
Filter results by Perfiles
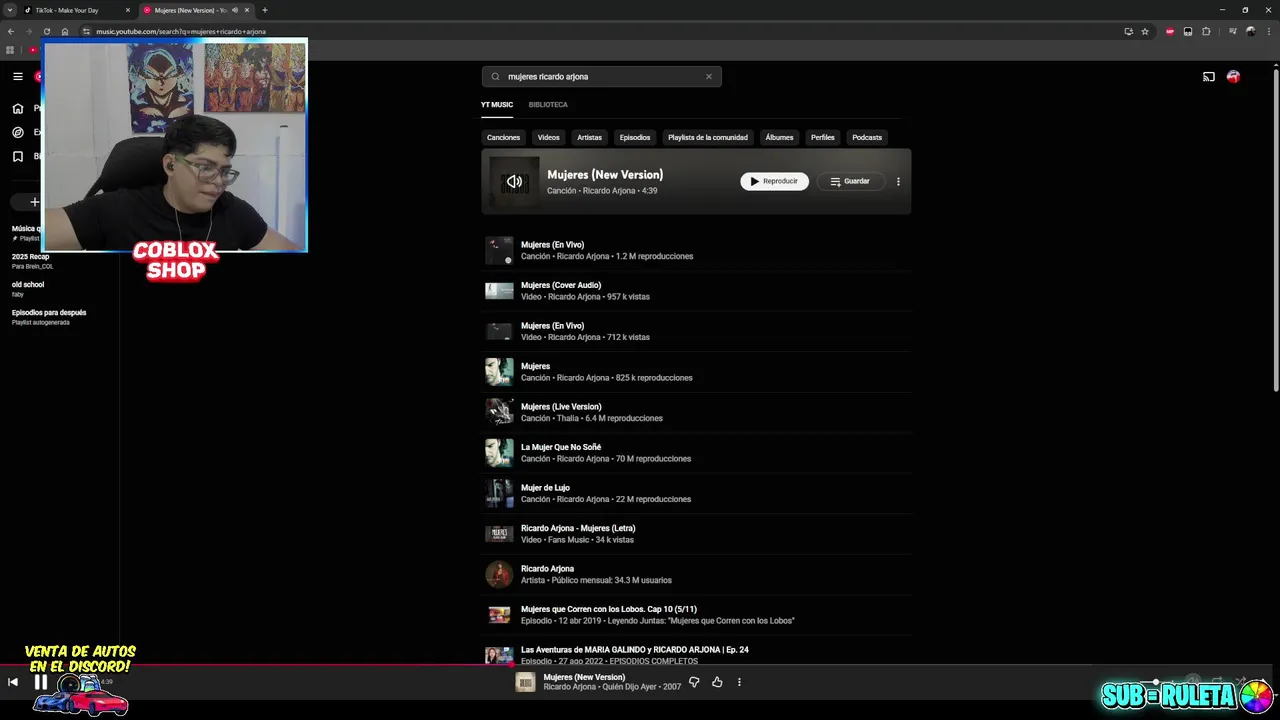823,137
